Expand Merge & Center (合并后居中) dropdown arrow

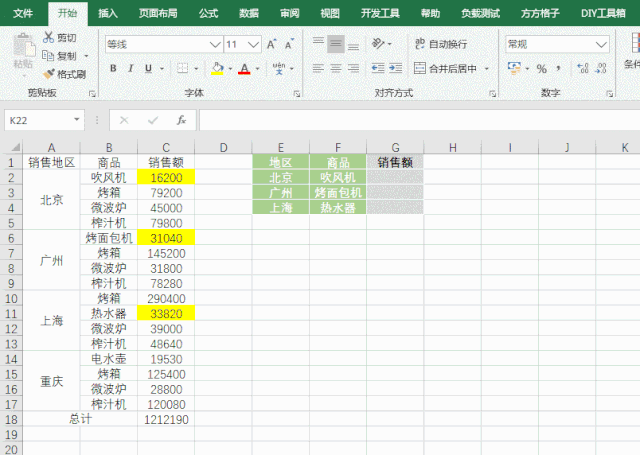(487, 69)
